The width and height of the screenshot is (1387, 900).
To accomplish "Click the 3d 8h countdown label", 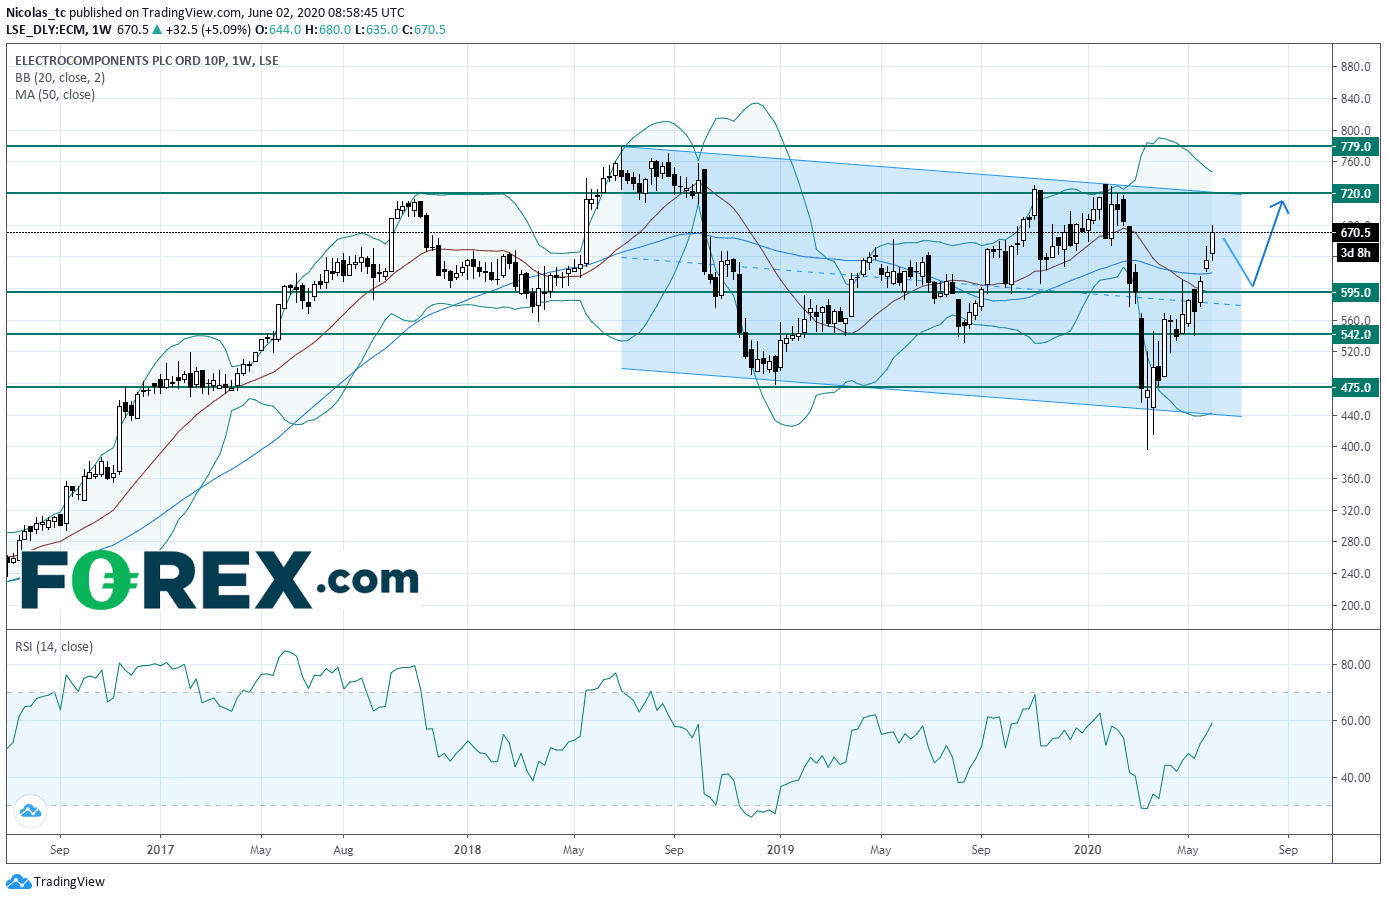I will pos(1356,253).
